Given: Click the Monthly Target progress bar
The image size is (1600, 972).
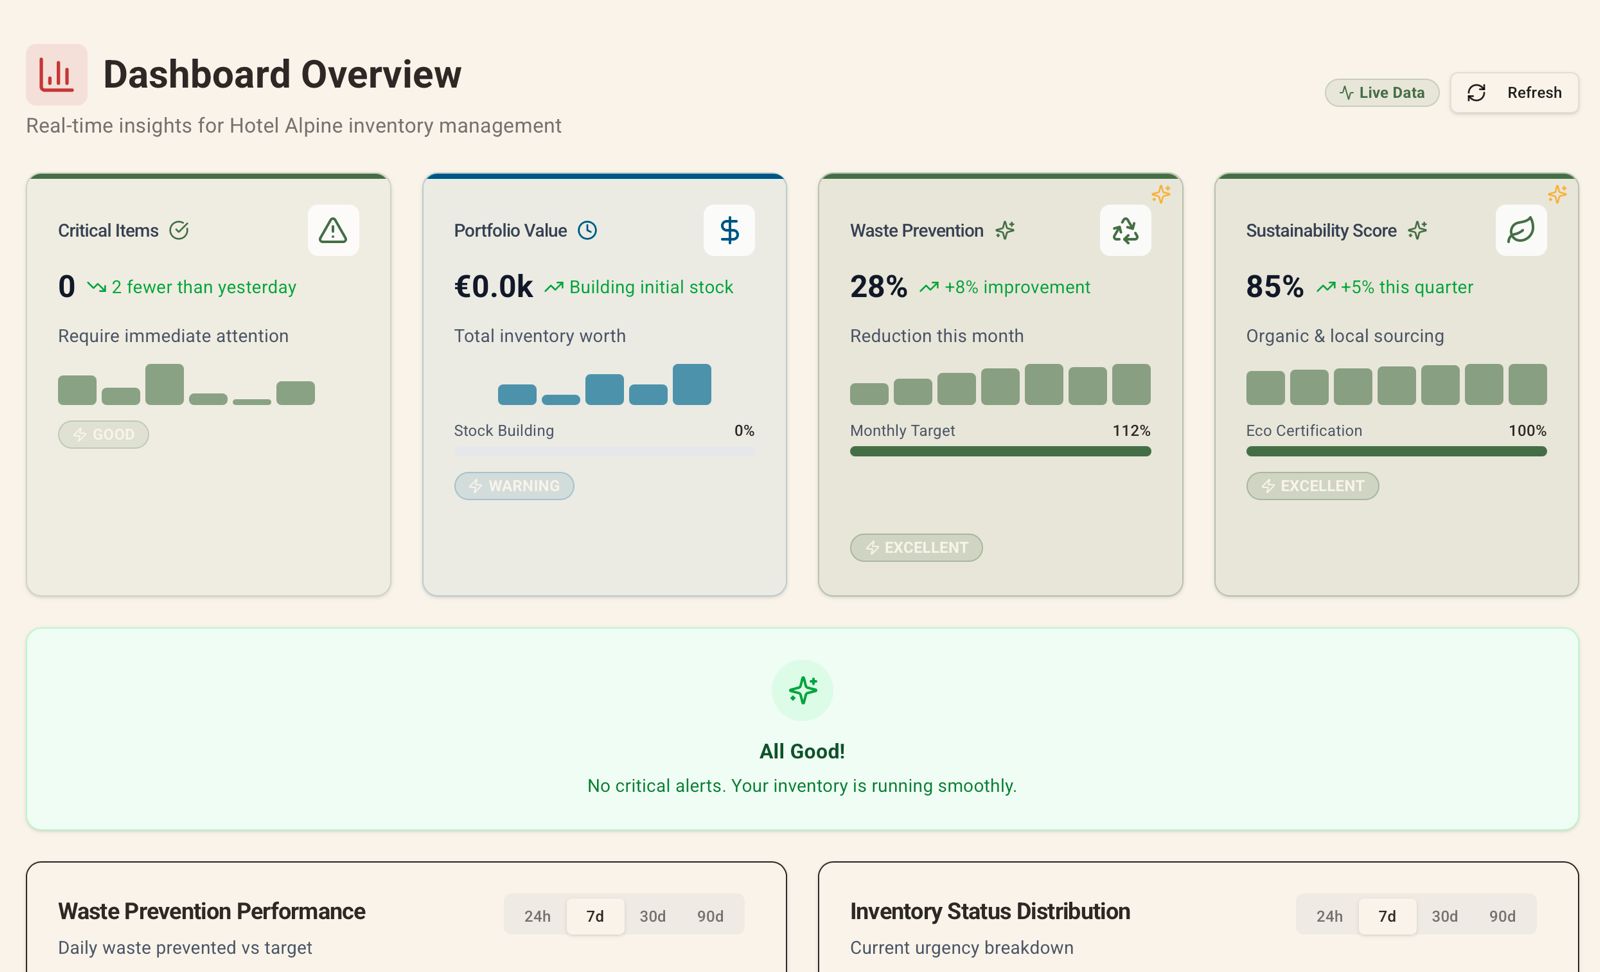Looking at the screenshot, I should (1000, 451).
